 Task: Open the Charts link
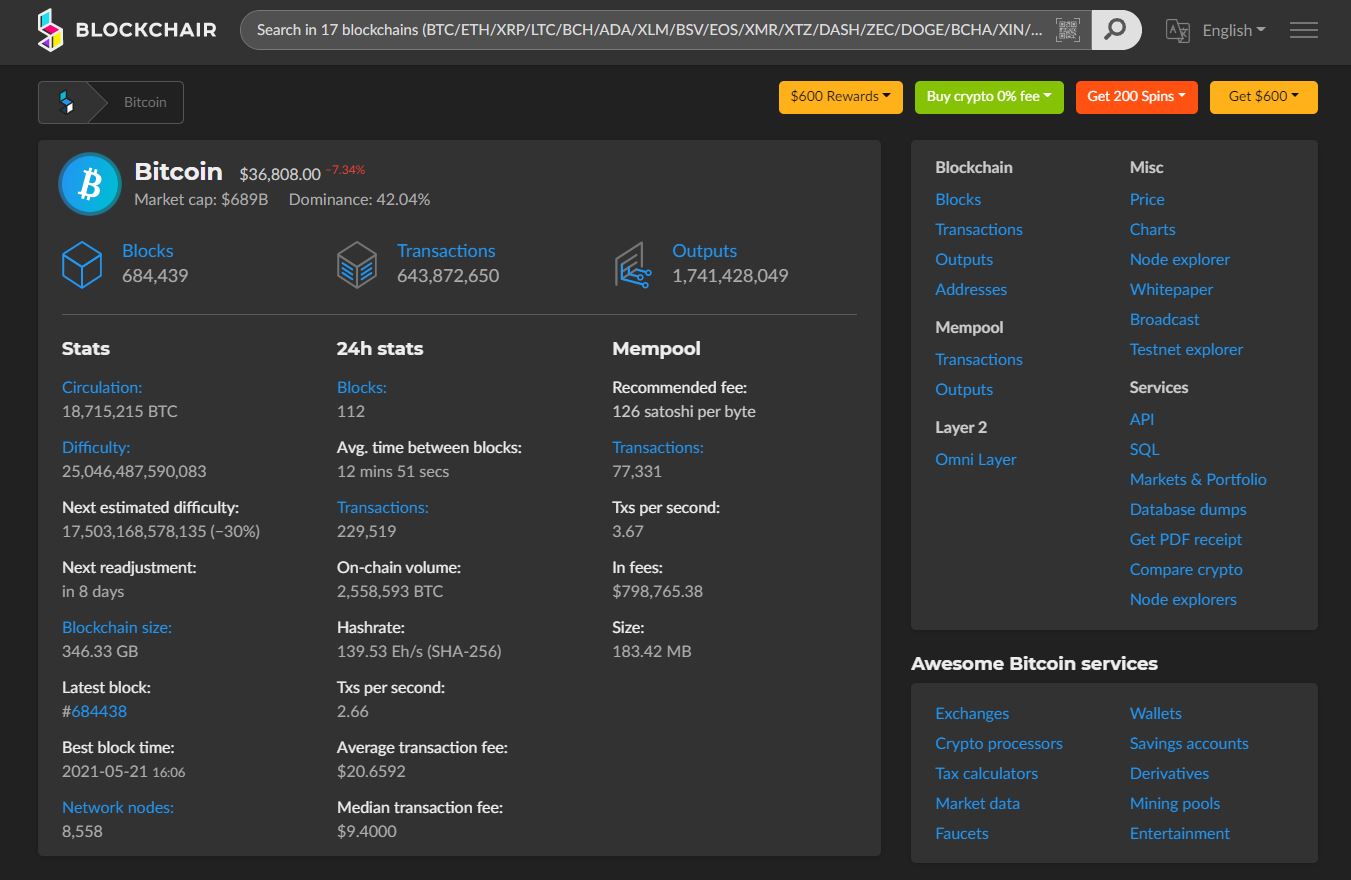click(1152, 229)
